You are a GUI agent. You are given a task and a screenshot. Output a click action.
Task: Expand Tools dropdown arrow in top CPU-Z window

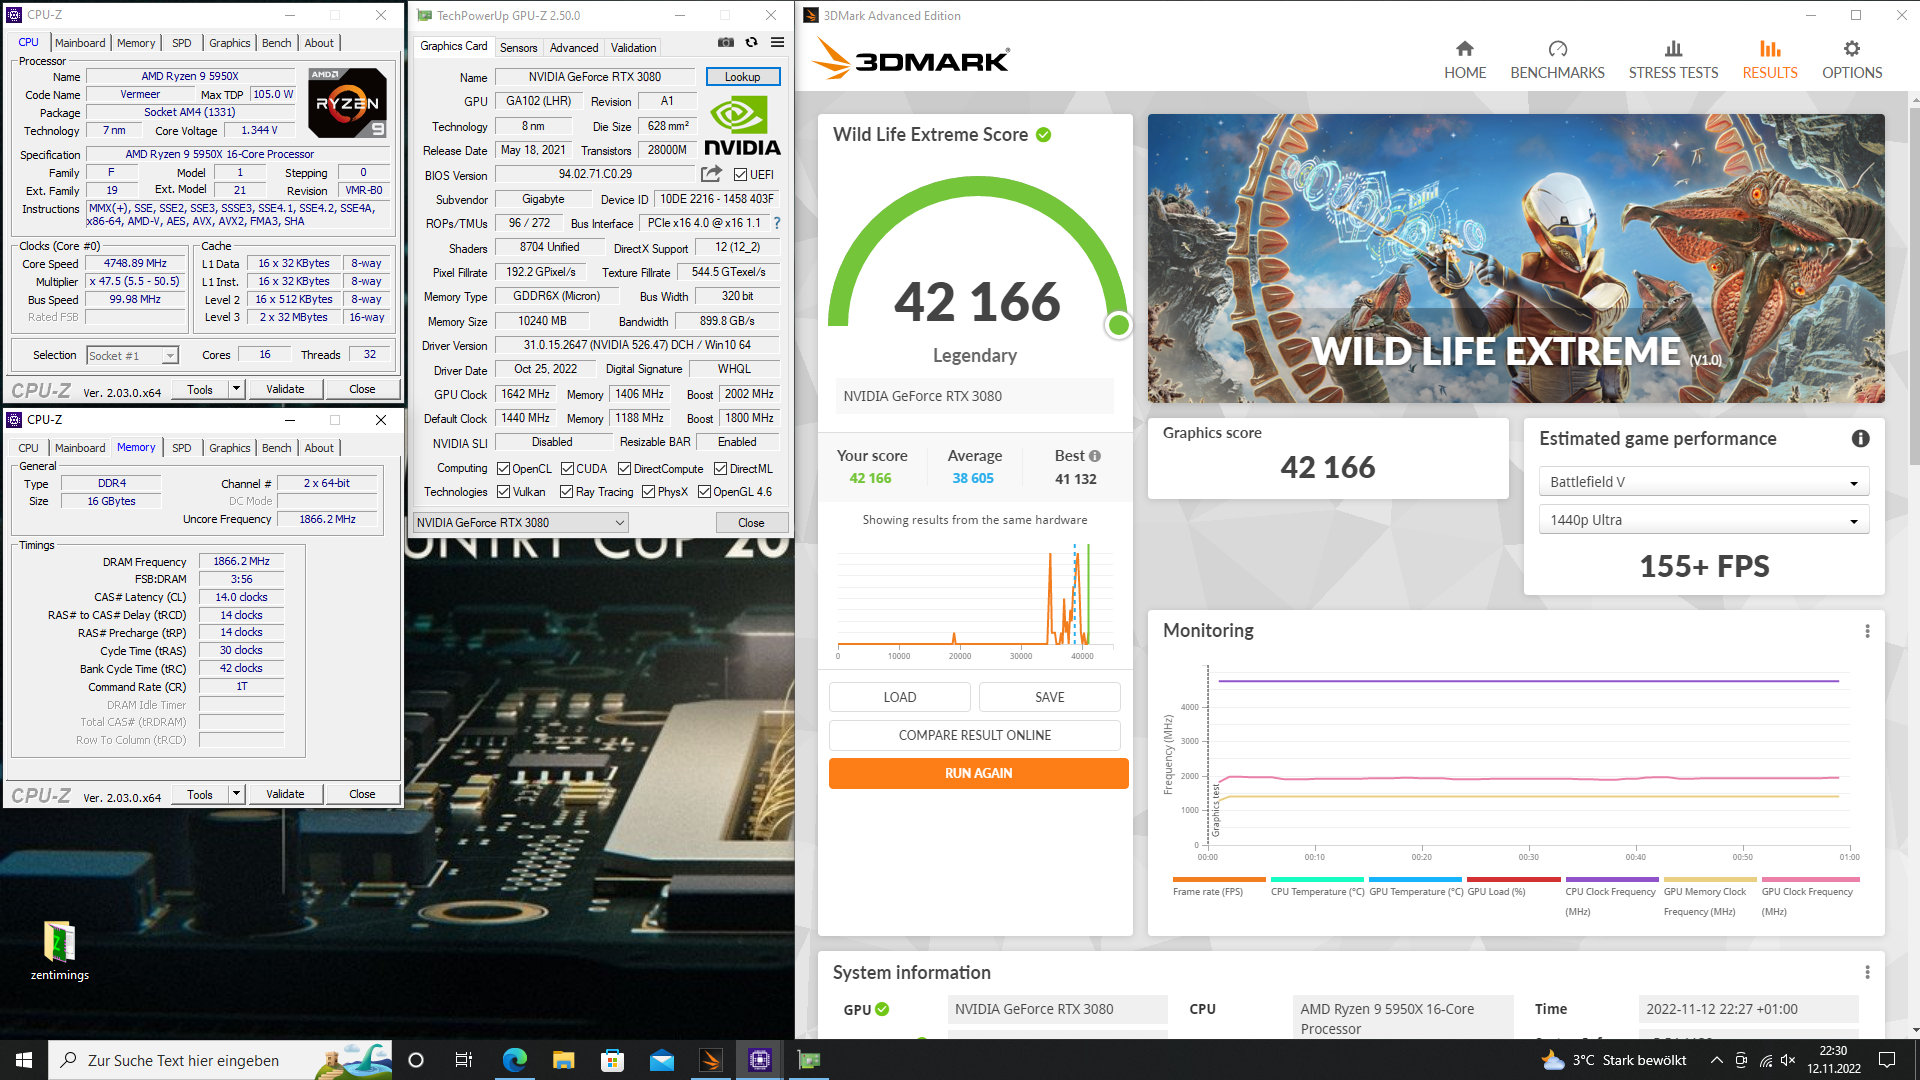pos(236,389)
